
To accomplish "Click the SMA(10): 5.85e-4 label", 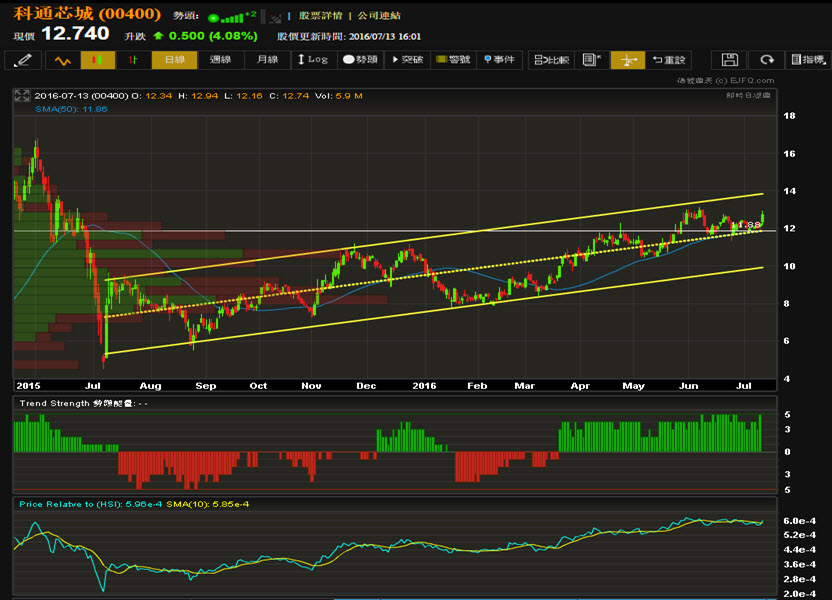I will 207,504.
